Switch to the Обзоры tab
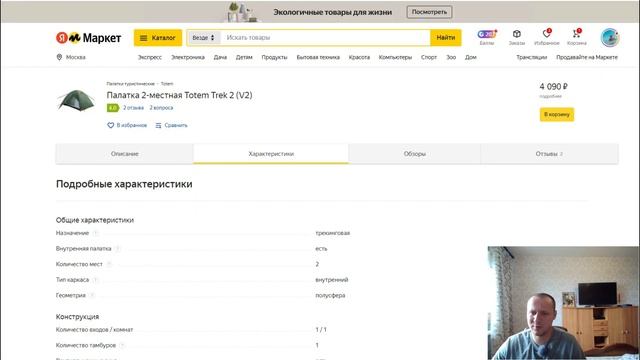 click(415, 154)
